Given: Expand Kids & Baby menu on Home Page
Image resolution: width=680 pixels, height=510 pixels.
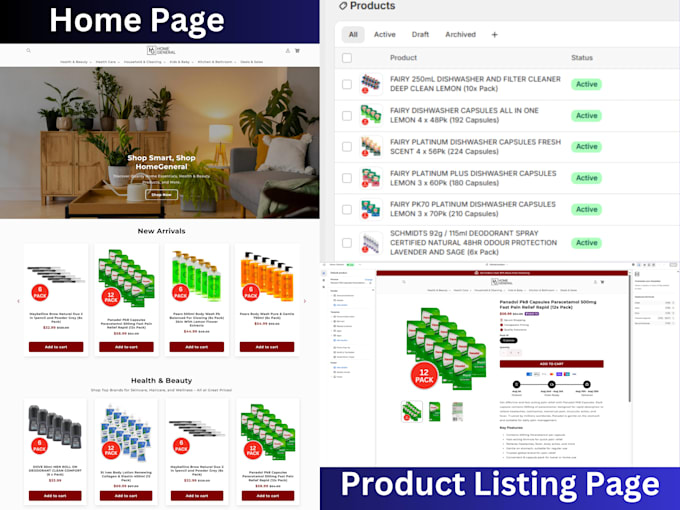Looking at the screenshot, I should tap(181, 62).
